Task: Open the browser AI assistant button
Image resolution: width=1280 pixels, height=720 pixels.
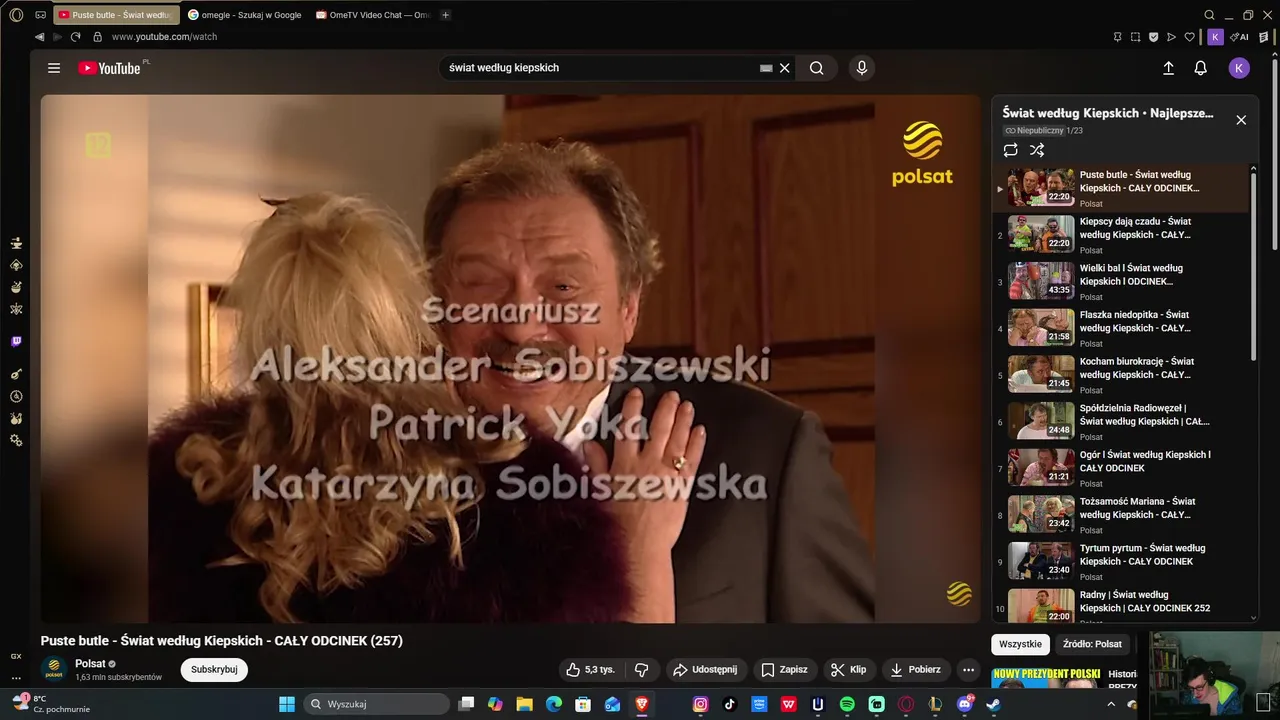Action: pos(1239,37)
